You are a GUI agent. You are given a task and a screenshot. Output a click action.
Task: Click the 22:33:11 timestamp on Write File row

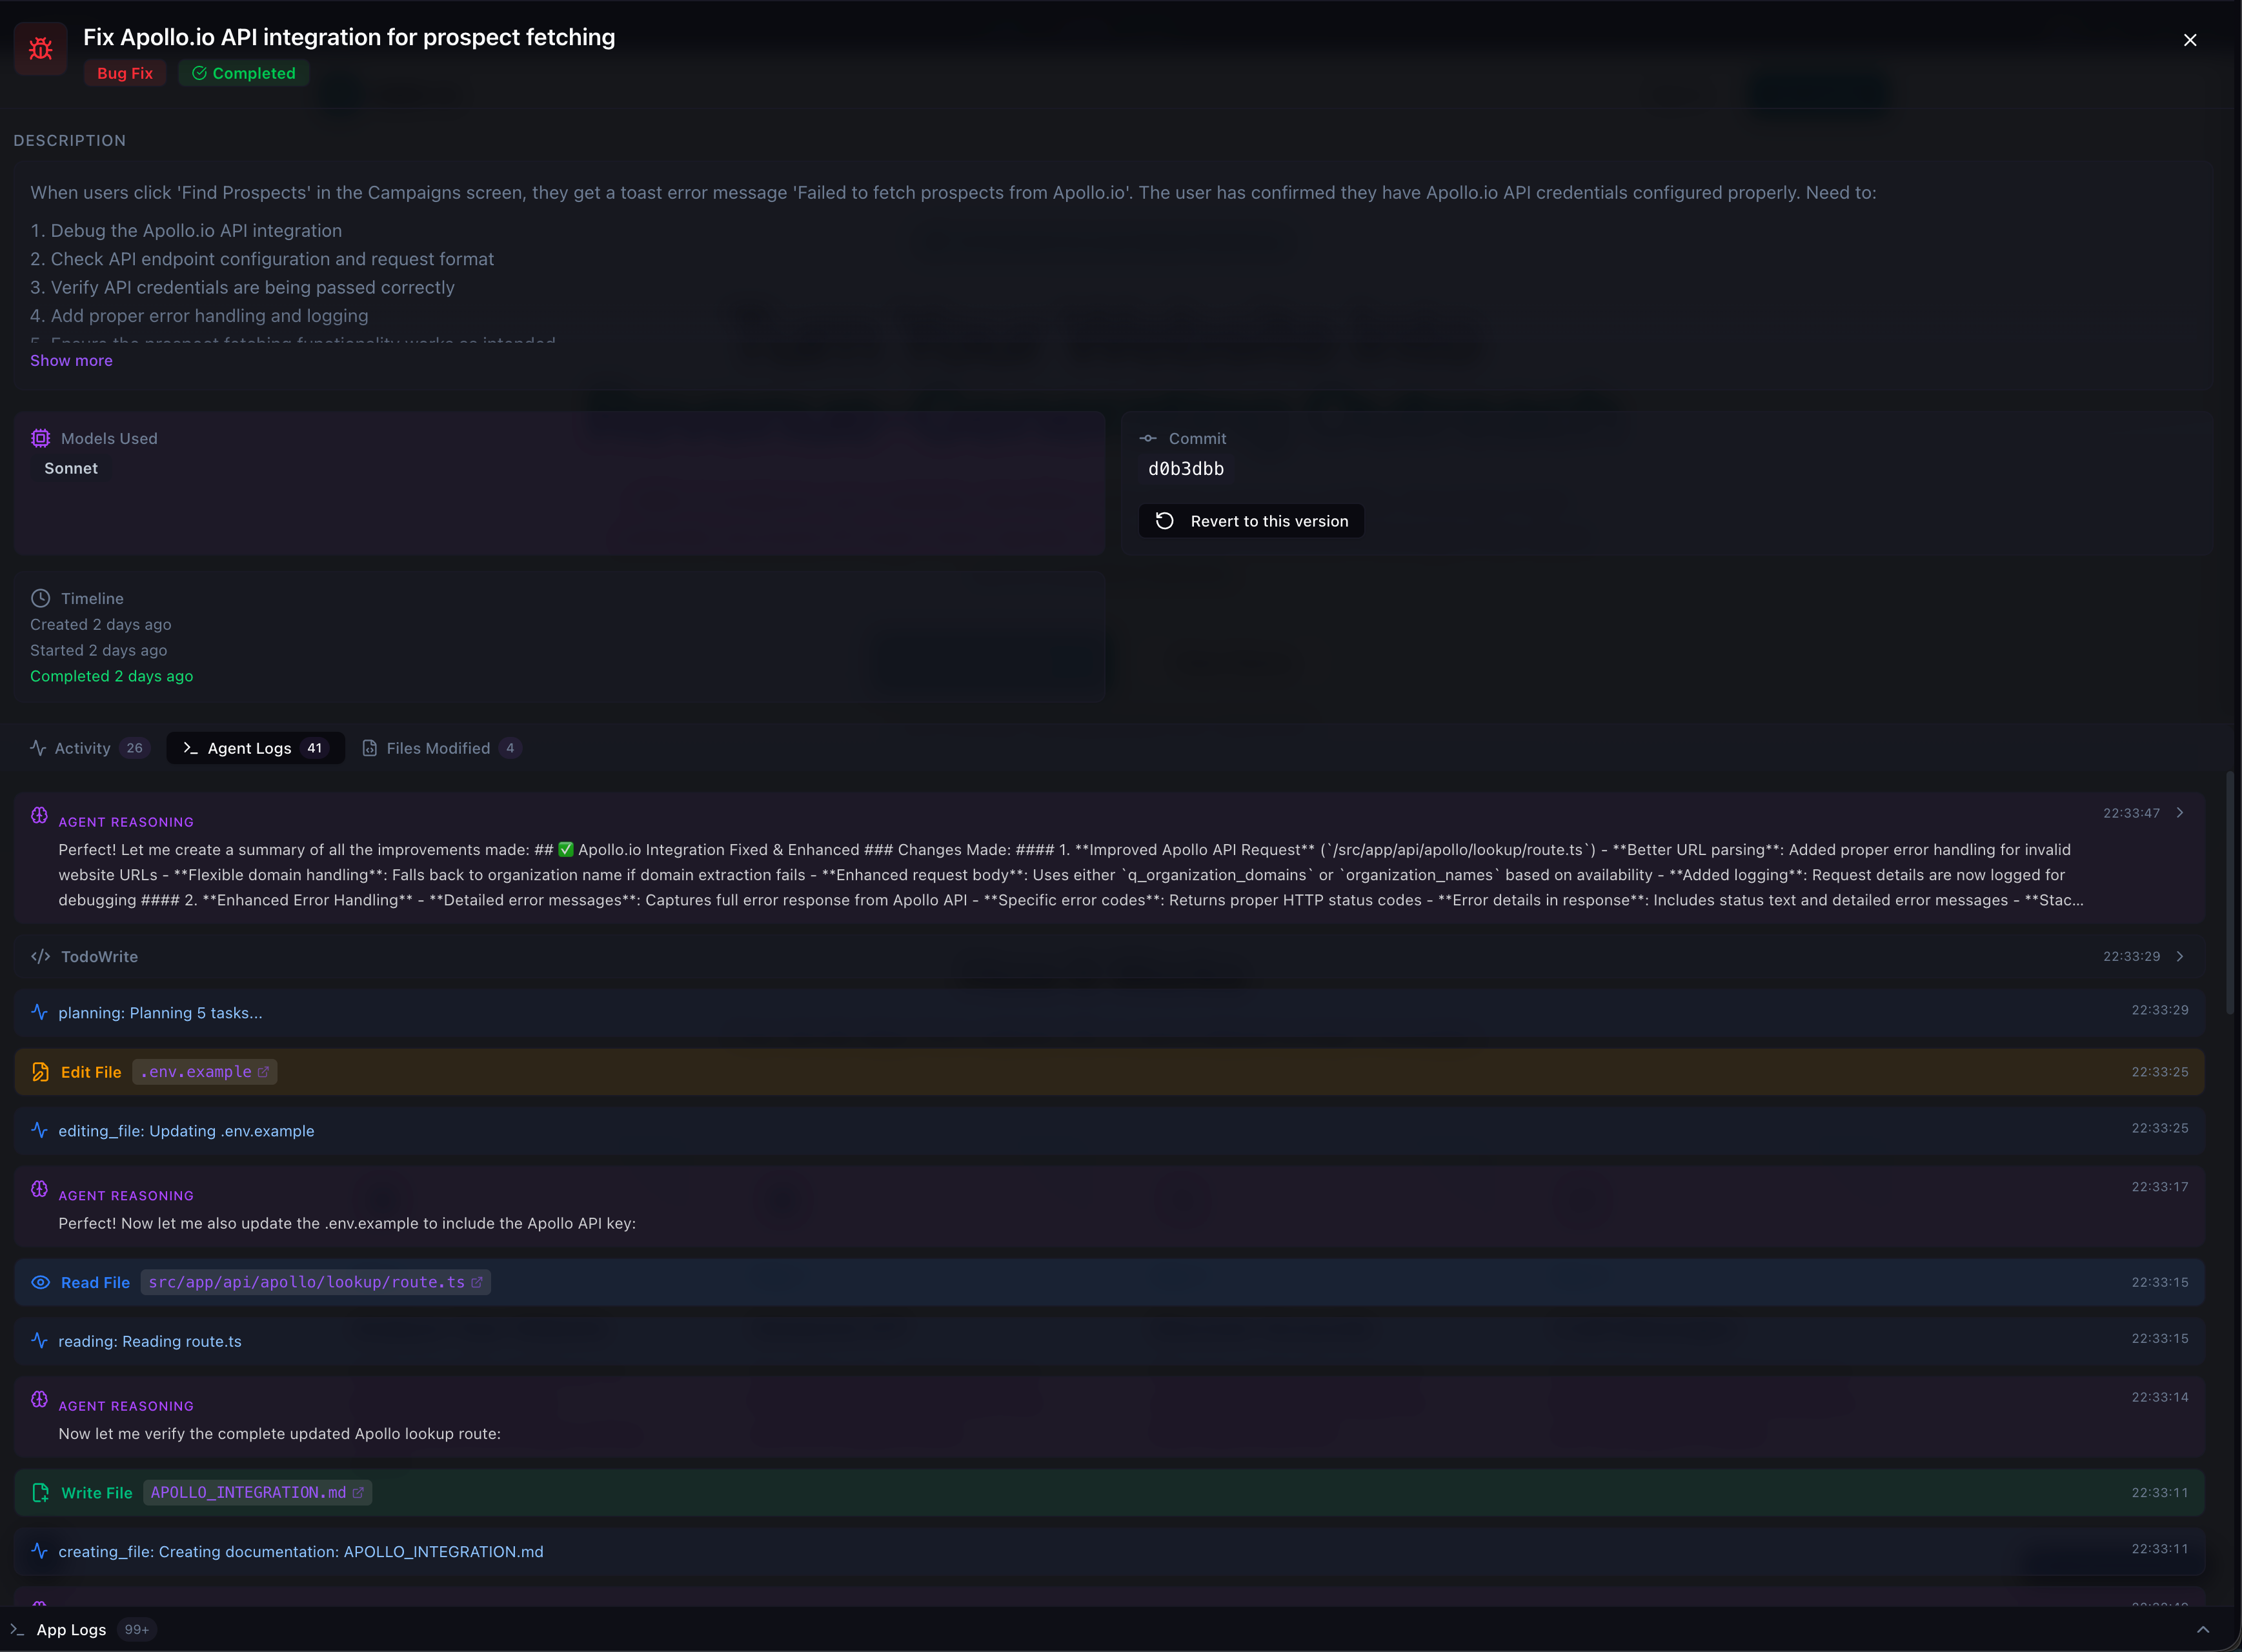point(2160,1492)
